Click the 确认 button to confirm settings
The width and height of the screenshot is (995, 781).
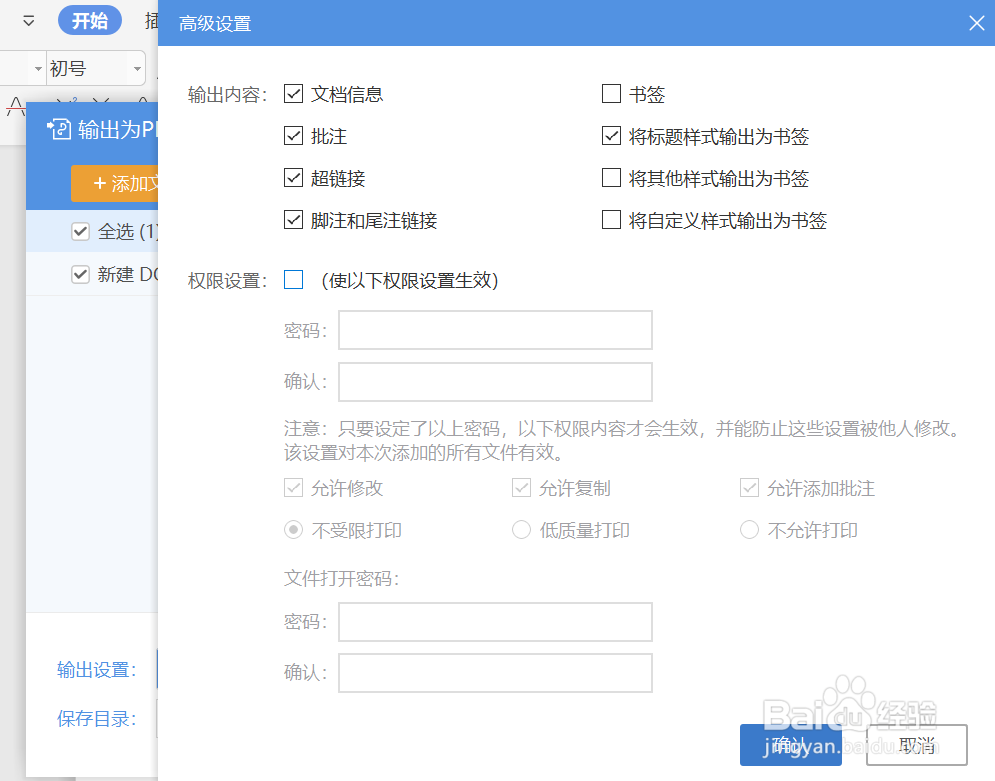point(790,744)
